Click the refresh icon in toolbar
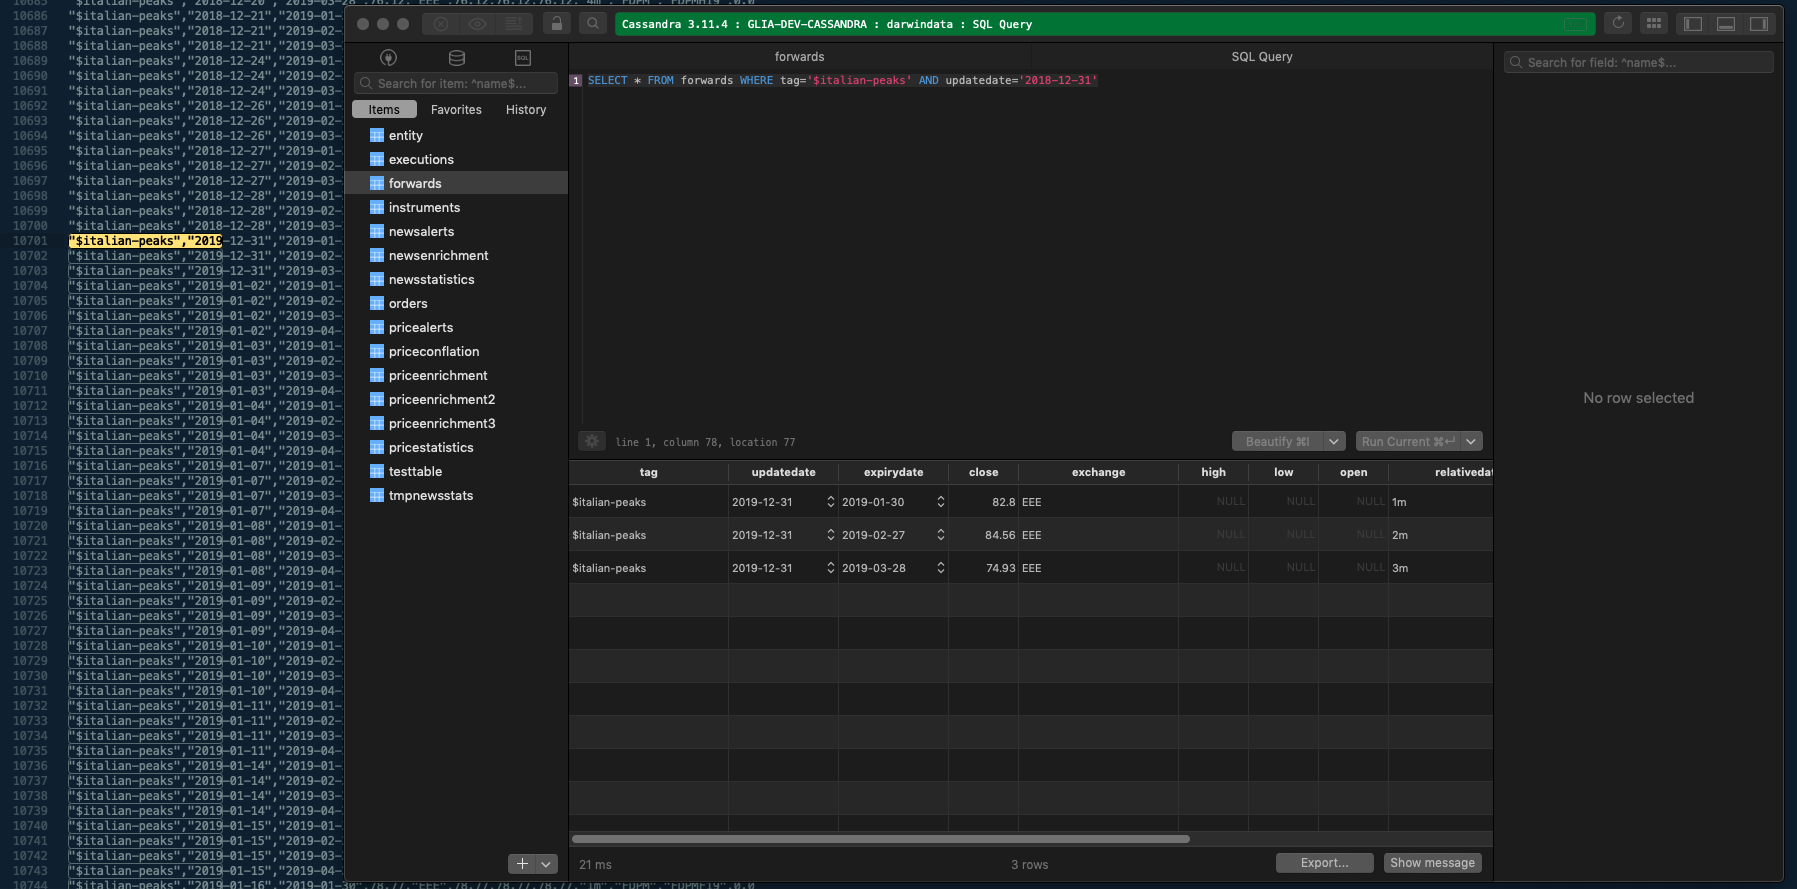The height and width of the screenshot is (889, 1797). (1618, 24)
